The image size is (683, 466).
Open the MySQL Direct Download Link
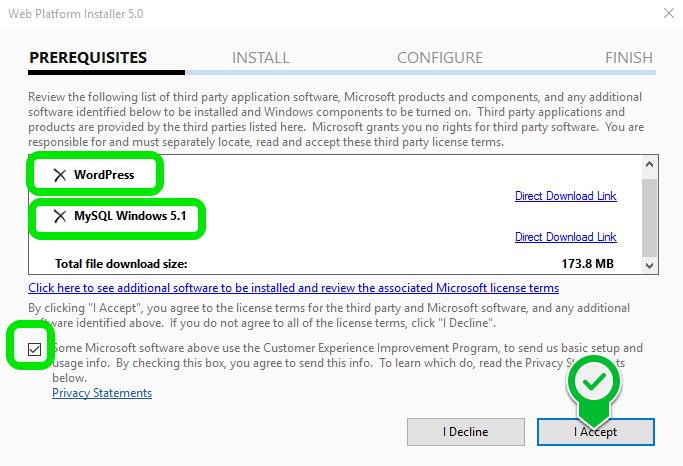[565, 237]
